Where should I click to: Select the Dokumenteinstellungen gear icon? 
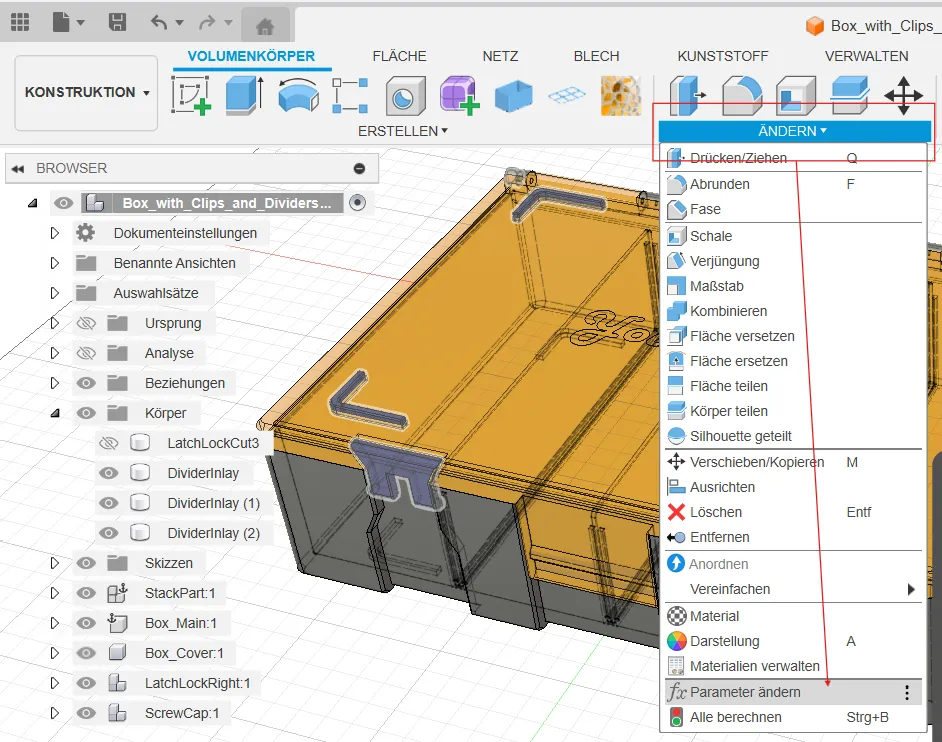click(86, 233)
